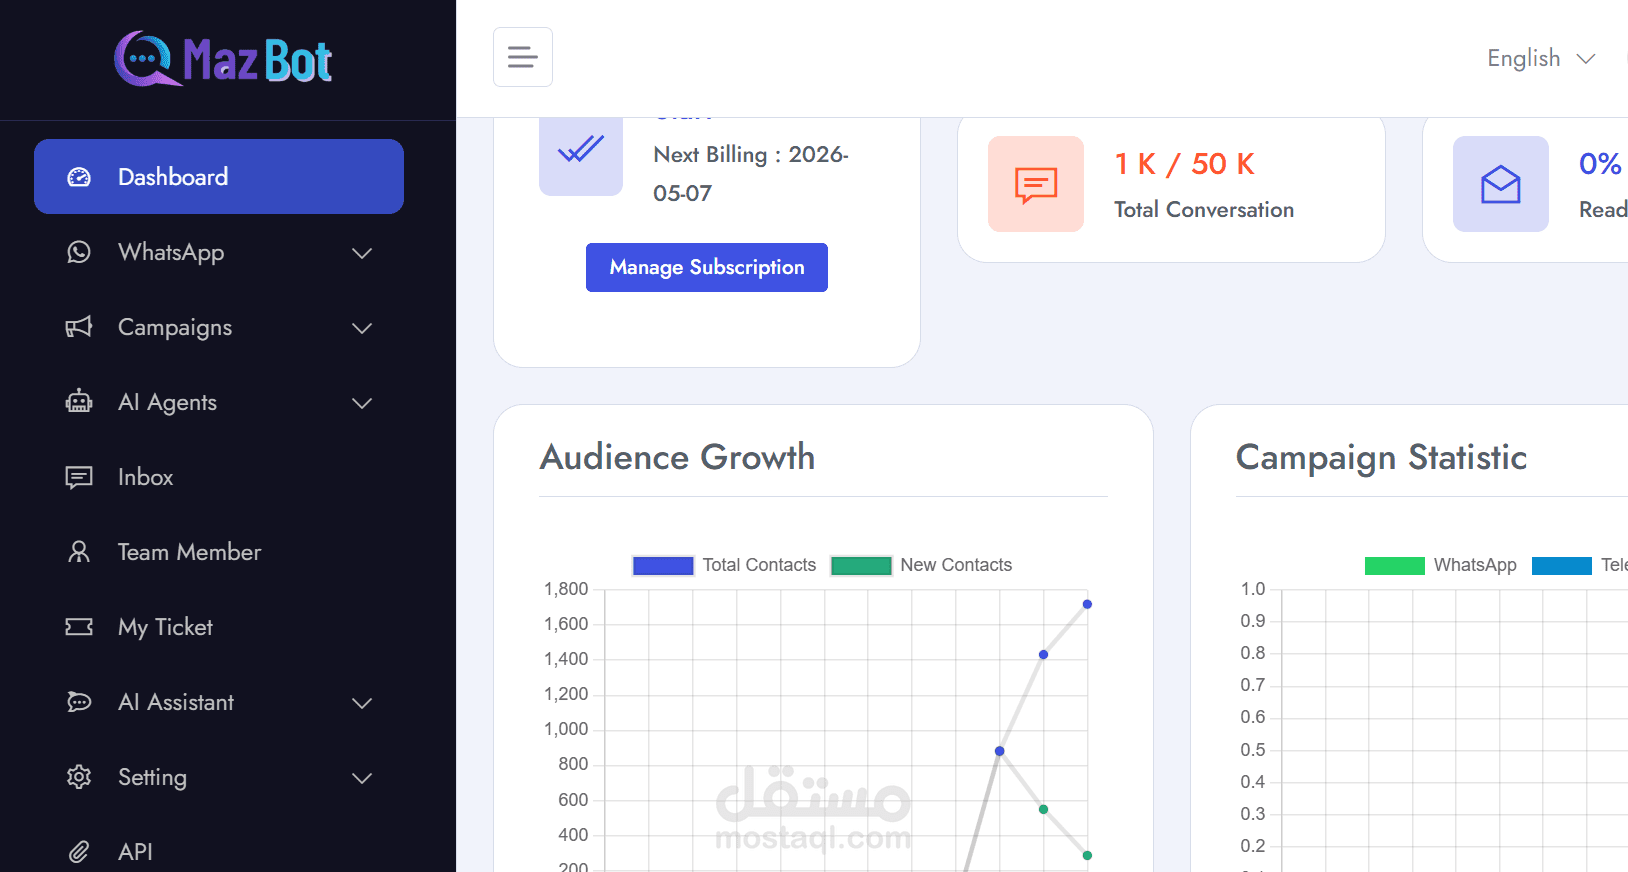The height and width of the screenshot is (872, 1628).
Task: Click the AI Agents robot icon
Action: pyautogui.click(x=79, y=402)
